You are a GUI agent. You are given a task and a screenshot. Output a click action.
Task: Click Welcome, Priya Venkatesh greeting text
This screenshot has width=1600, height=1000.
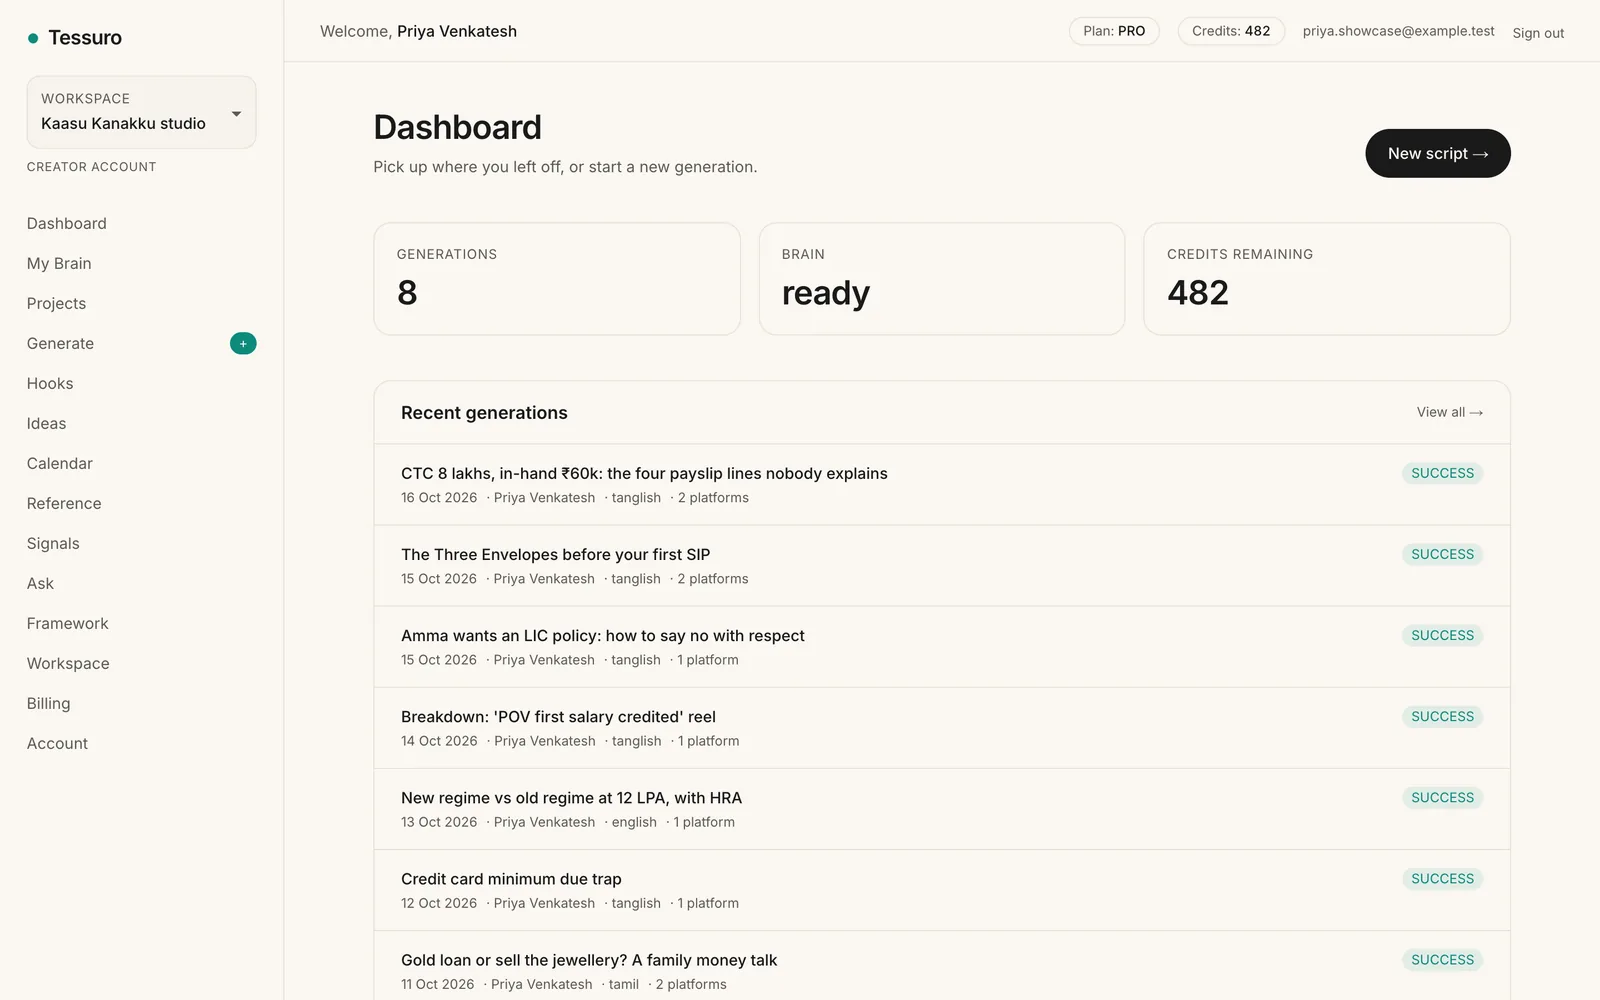point(418,31)
